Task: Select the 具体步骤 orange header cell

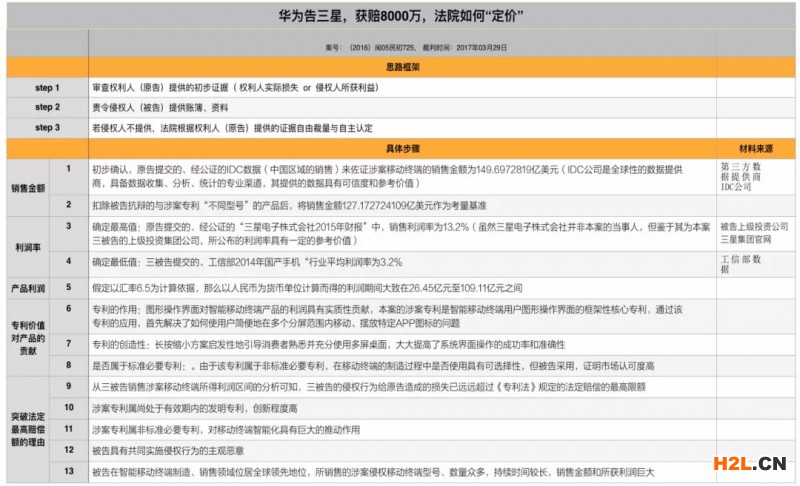Action: [x=400, y=148]
